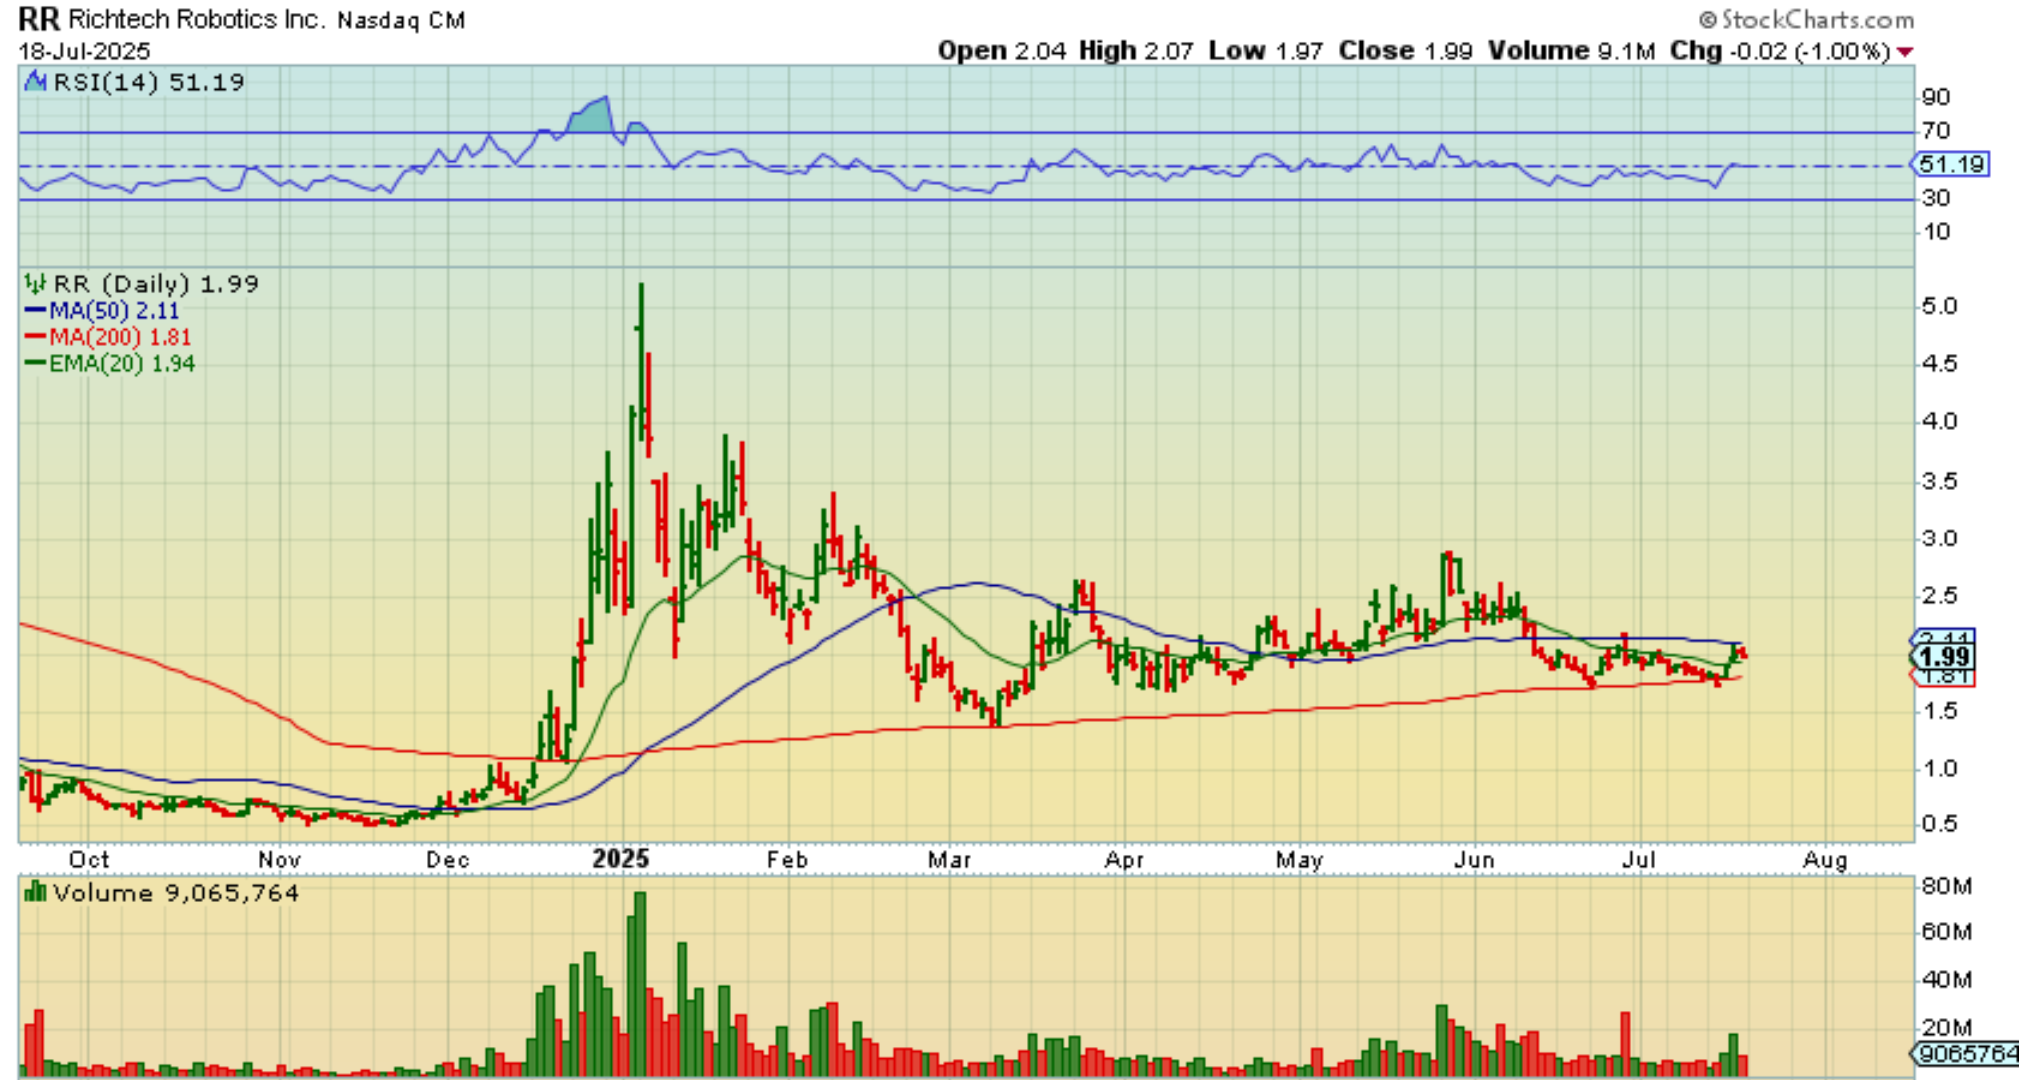Select the green EMA(20) legend swatch
Screen dimensions: 2022x1080
coord(36,363)
